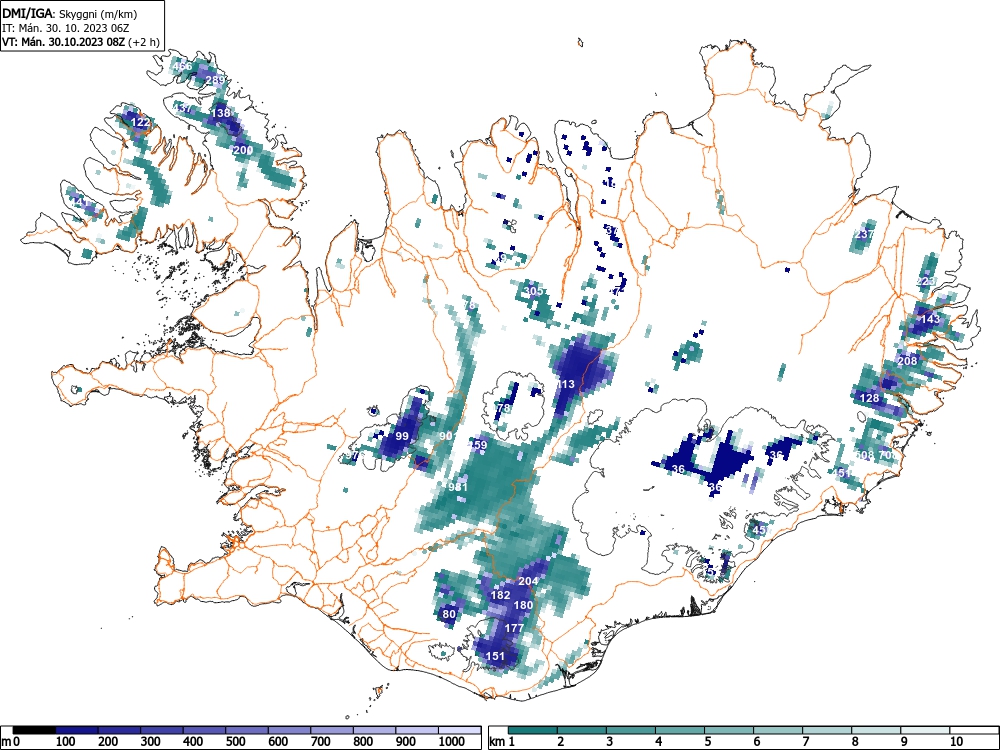Click the map value 451

point(842,473)
